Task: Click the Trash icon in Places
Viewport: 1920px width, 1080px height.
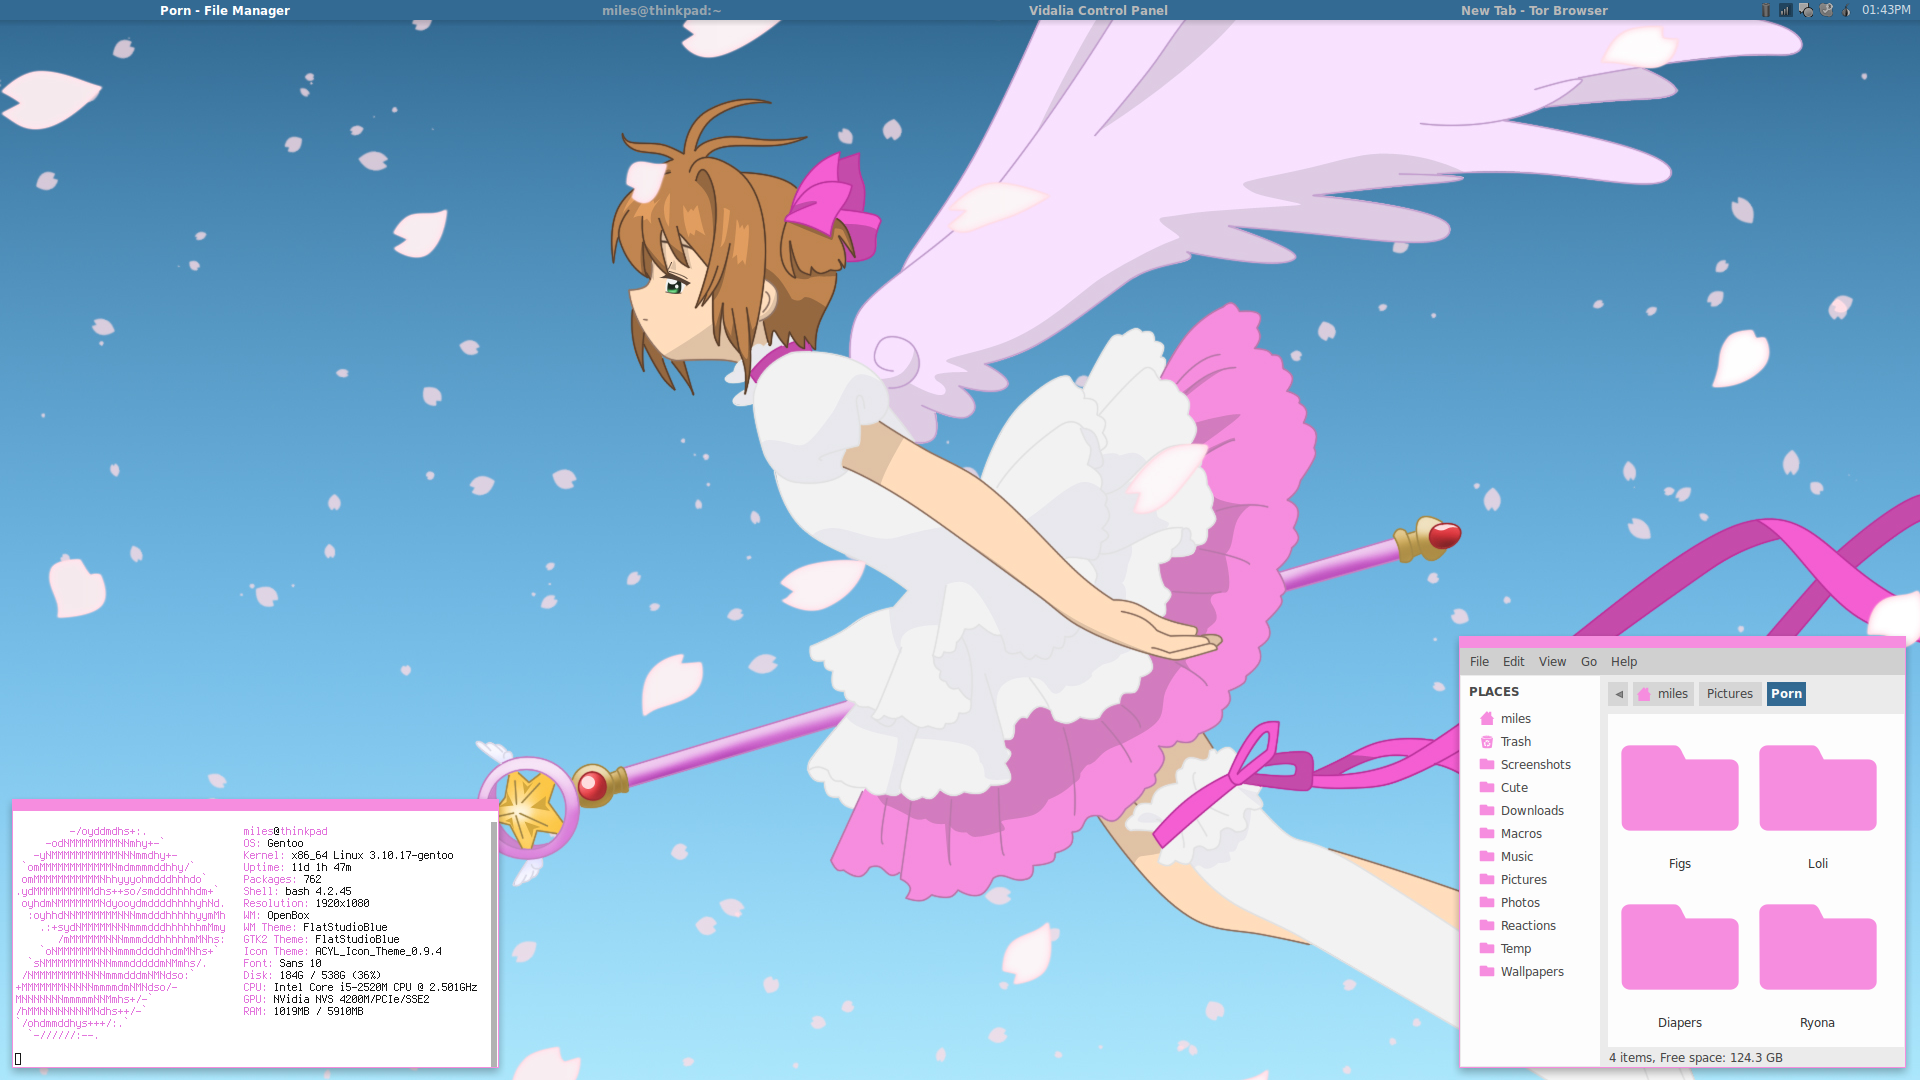Action: [1487, 742]
